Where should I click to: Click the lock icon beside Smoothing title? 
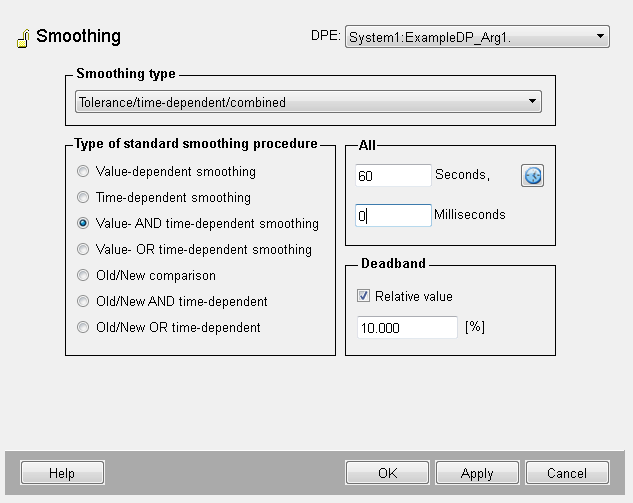pyautogui.click(x=22, y=39)
